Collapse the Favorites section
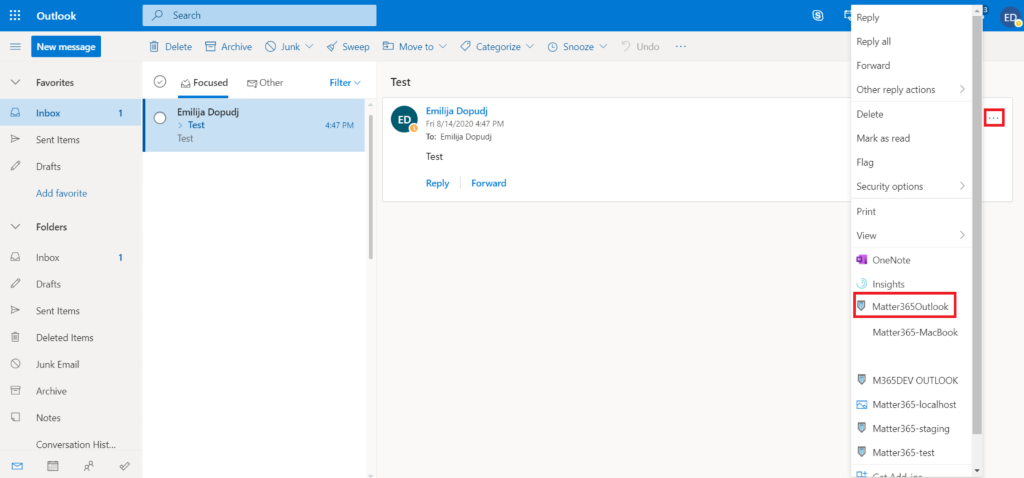This screenshot has height=478, width=1024. pyautogui.click(x=16, y=83)
